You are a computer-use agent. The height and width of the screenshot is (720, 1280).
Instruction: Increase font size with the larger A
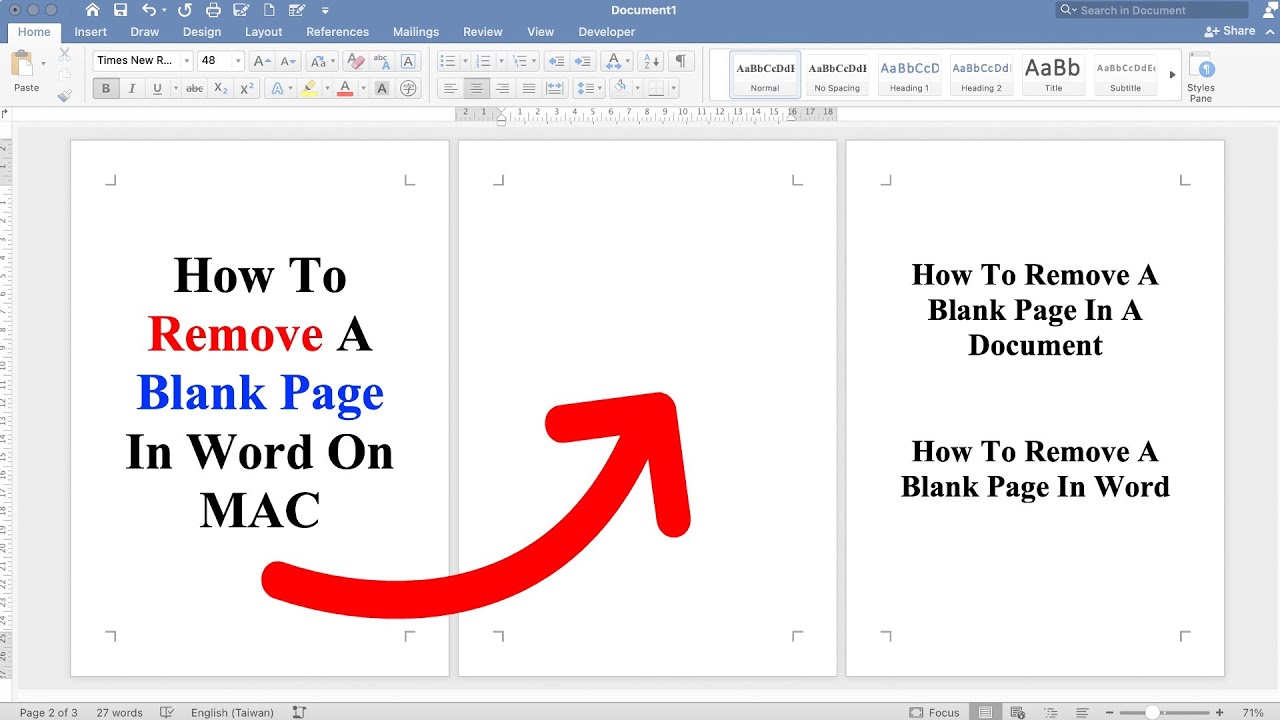pos(261,61)
